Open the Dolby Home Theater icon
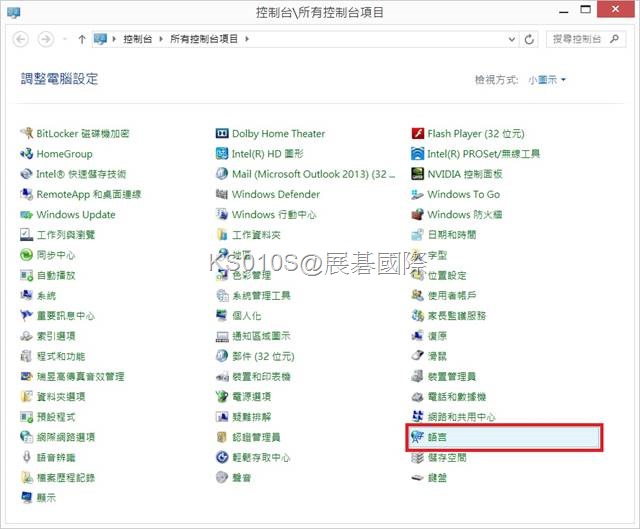The width and height of the screenshot is (640, 529). 222,133
